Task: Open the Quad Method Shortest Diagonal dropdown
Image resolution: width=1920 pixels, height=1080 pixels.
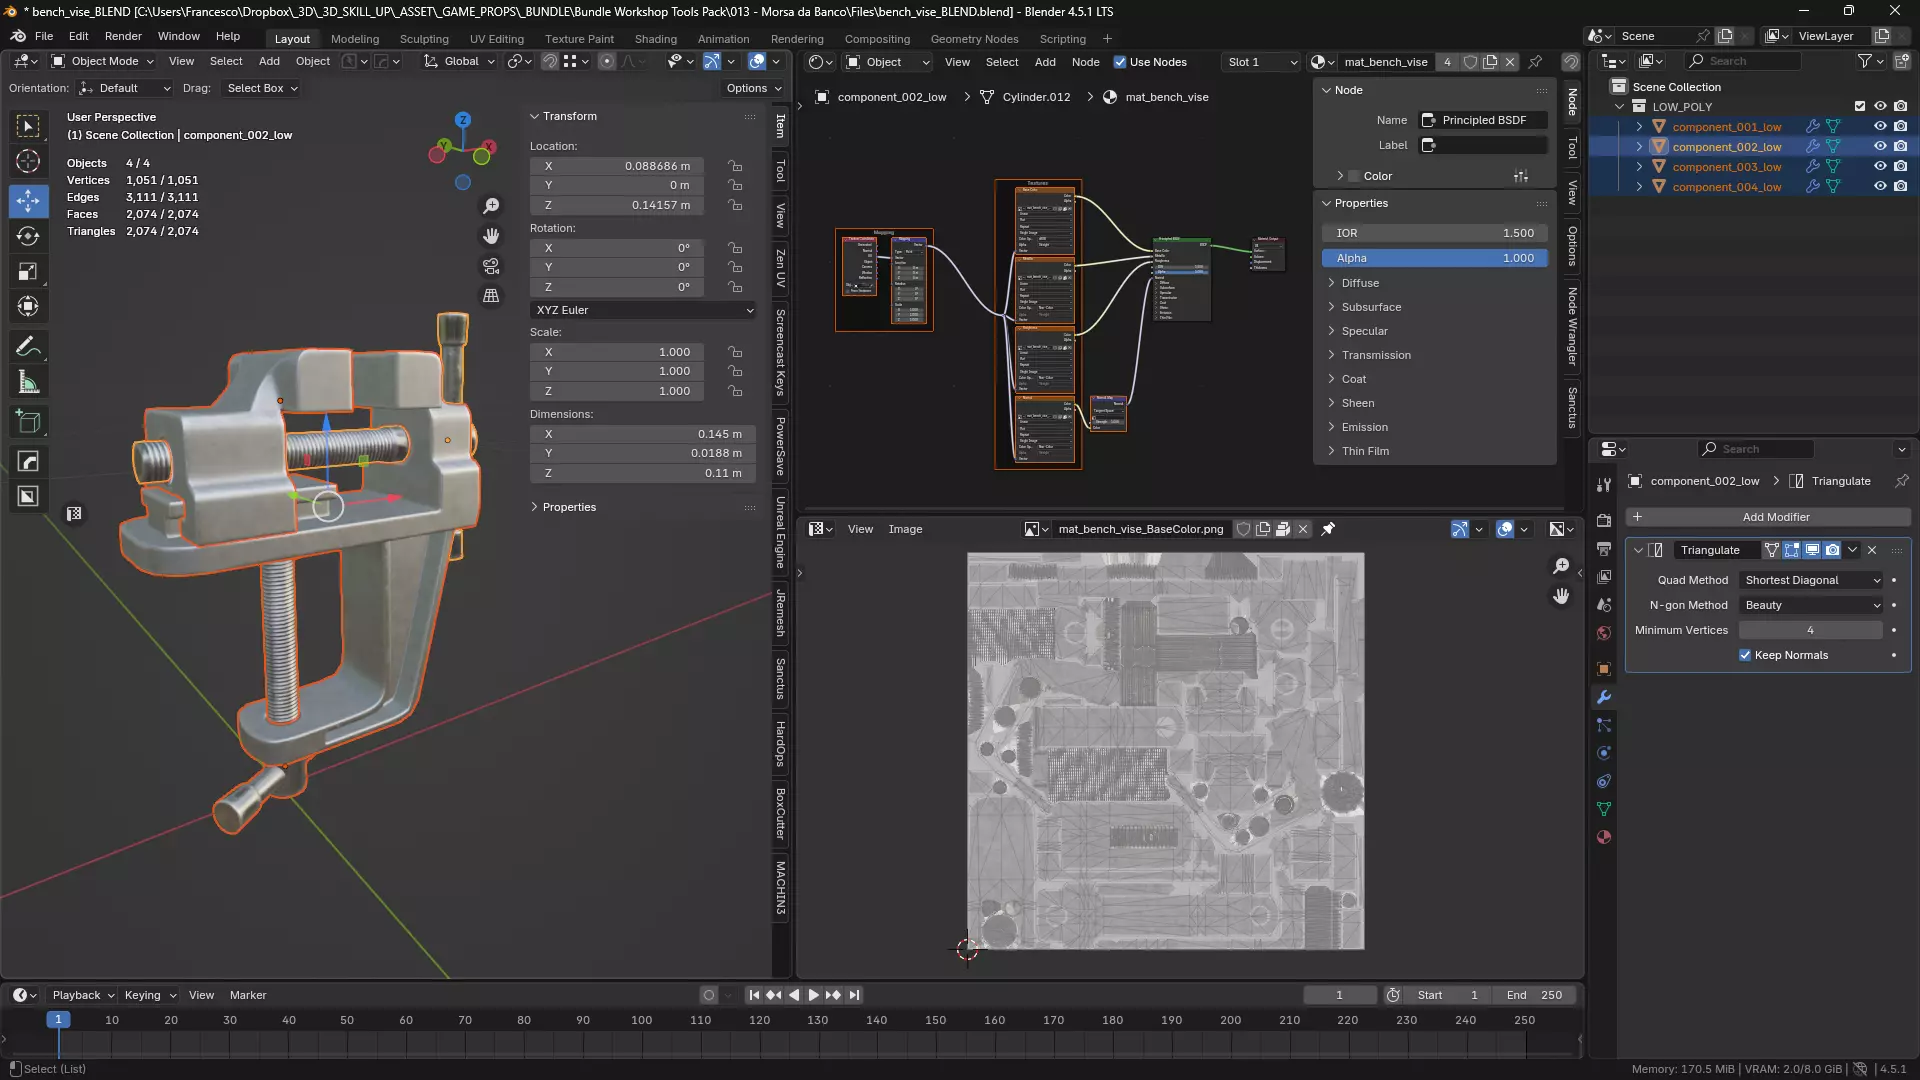Action: point(1812,580)
